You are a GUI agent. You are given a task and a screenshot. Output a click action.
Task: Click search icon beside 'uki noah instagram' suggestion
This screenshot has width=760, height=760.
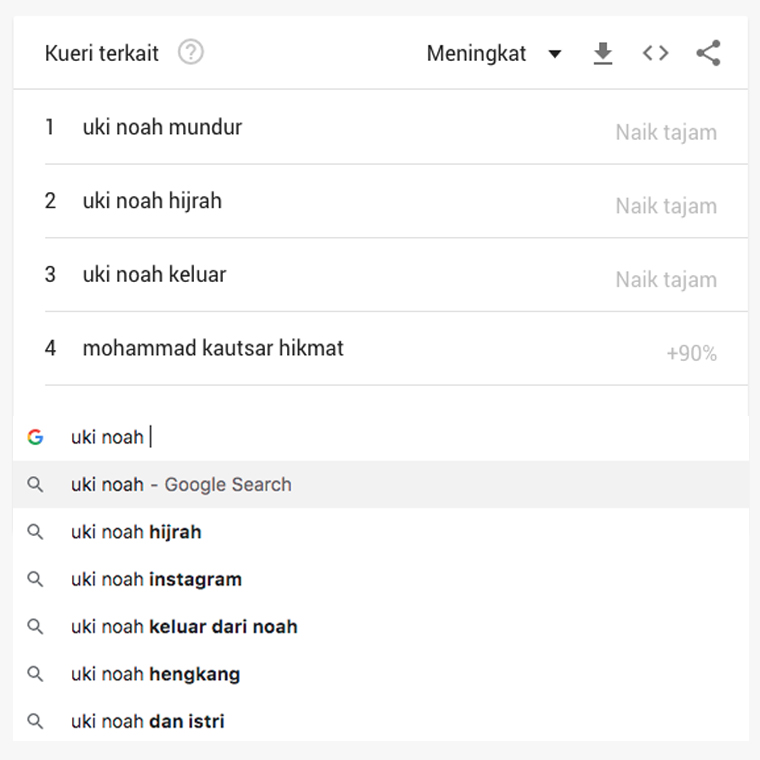tap(35, 579)
